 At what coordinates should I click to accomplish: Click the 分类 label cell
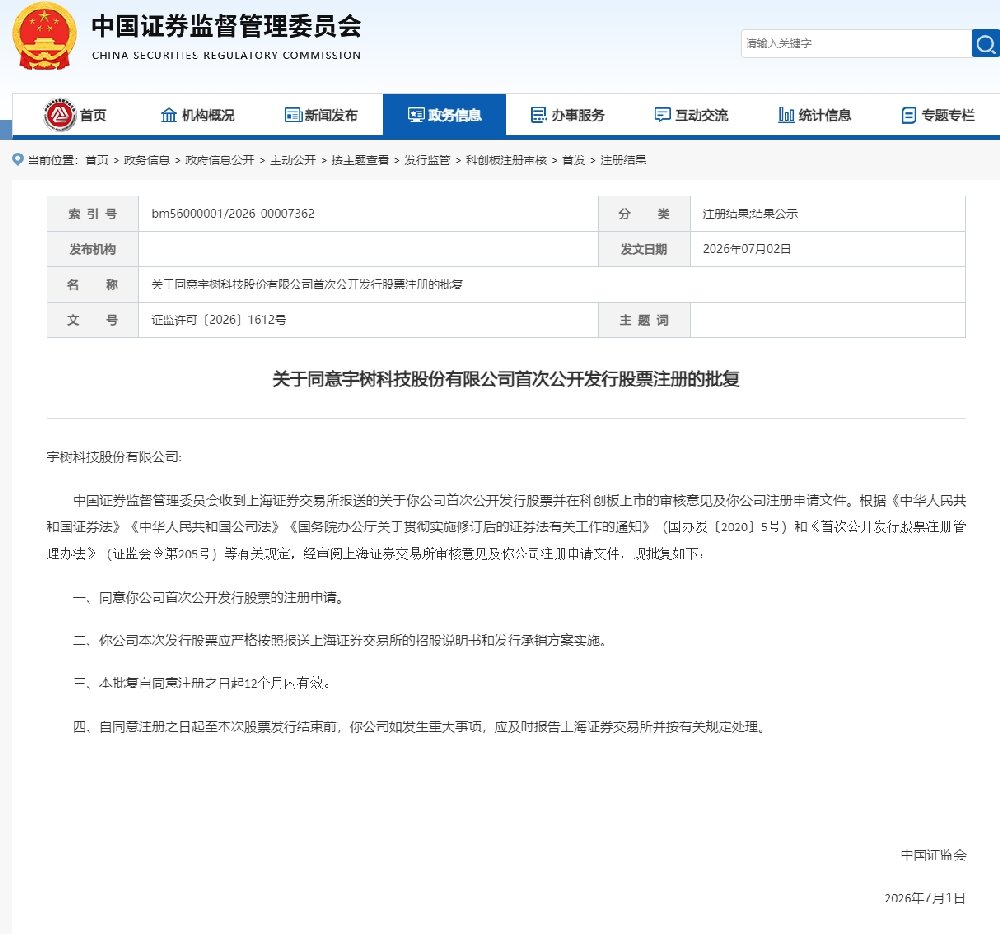644,214
